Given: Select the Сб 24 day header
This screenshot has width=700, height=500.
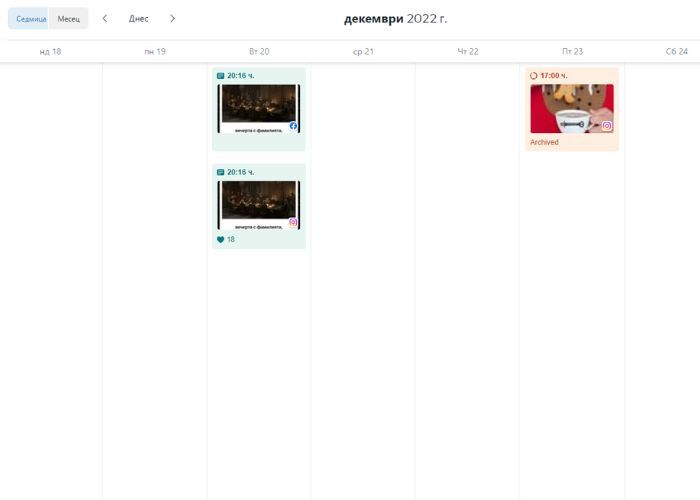Looking at the screenshot, I should (x=676, y=51).
